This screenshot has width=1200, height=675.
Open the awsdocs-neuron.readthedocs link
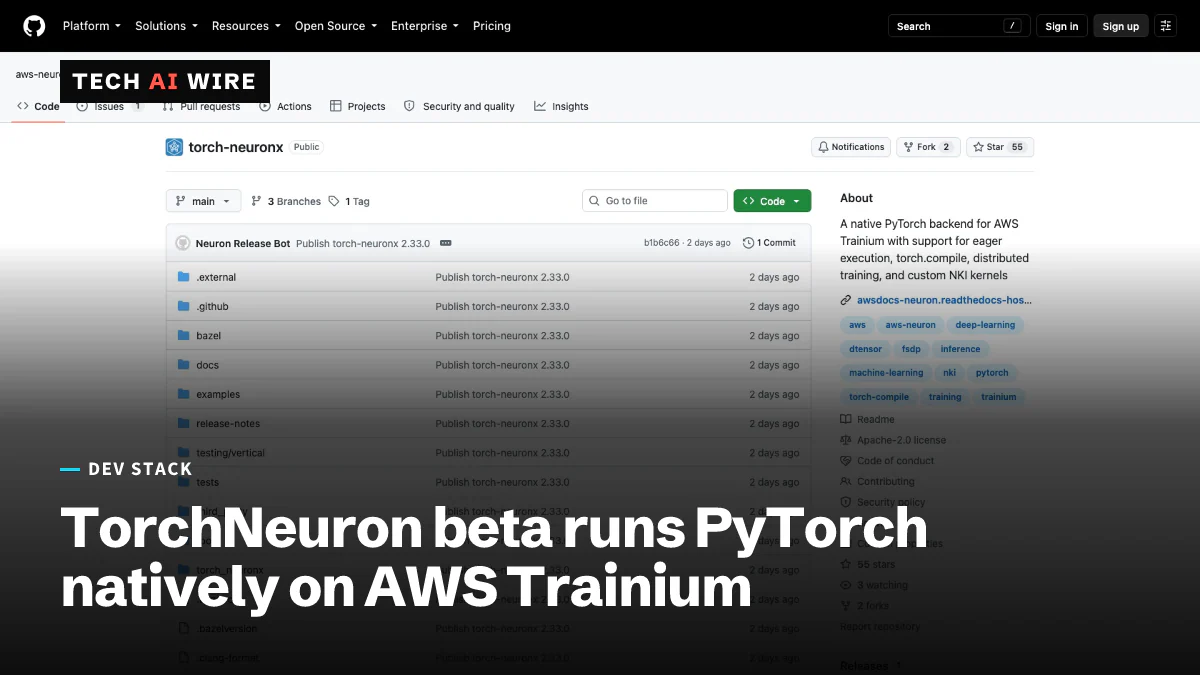point(944,300)
